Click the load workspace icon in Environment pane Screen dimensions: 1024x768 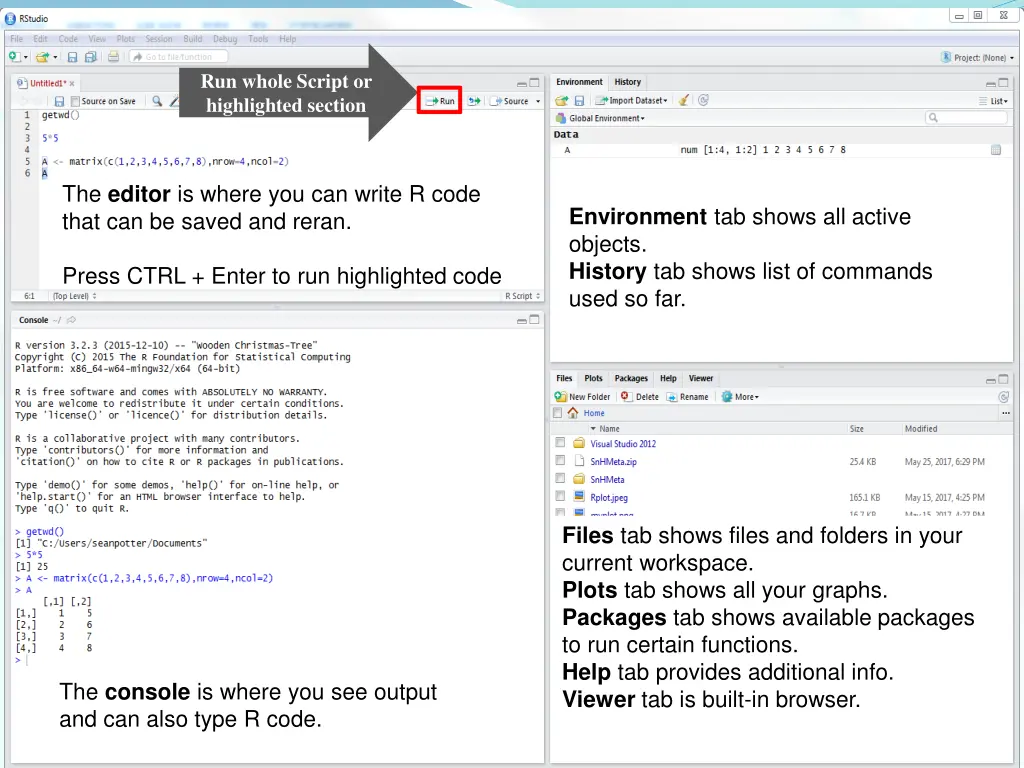click(562, 101)
